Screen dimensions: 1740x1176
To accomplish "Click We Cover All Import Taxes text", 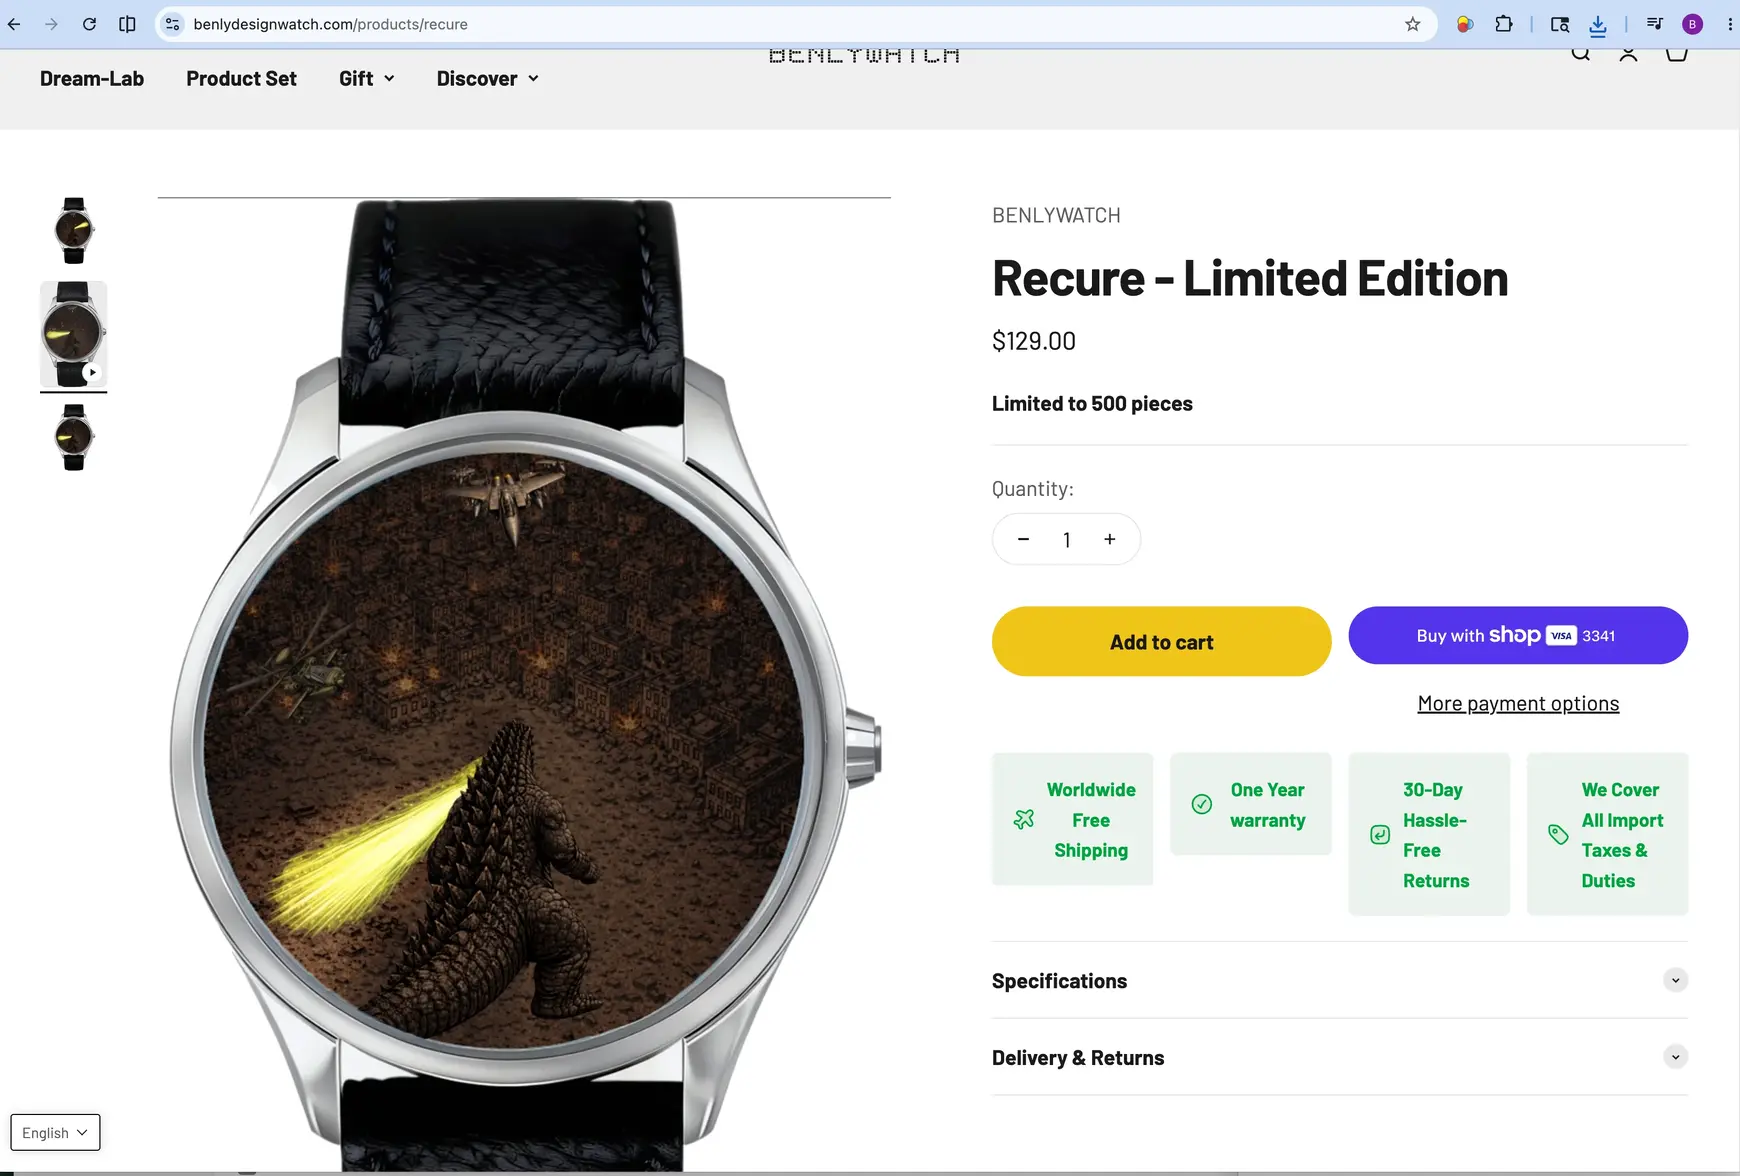I will point(1622,835).
